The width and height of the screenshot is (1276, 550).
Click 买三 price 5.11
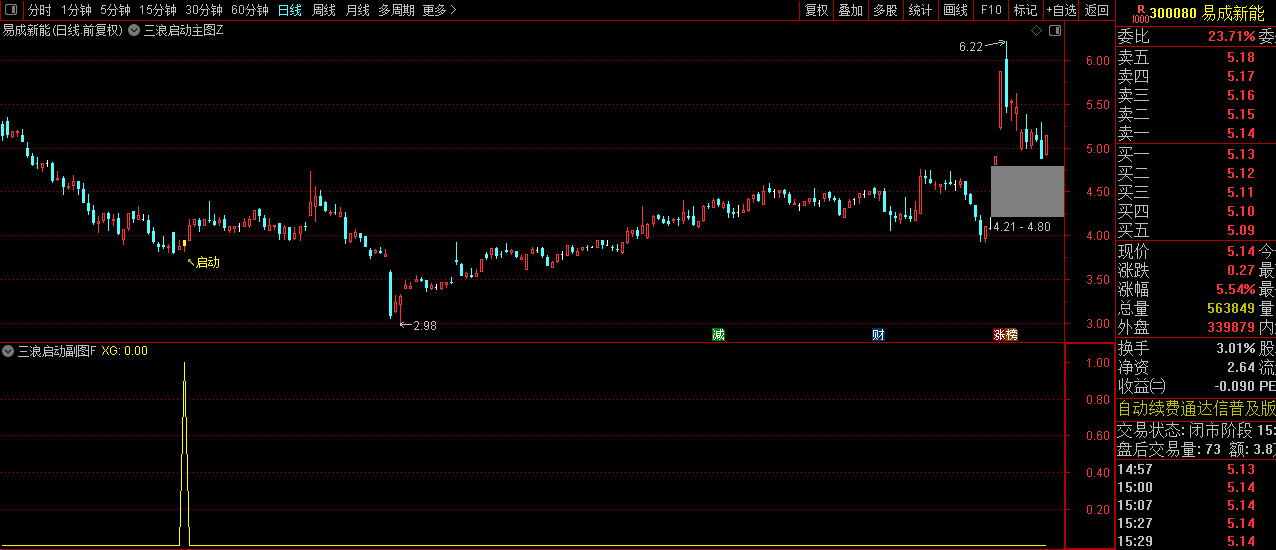pyautogui.click(x=1240, y=193)
